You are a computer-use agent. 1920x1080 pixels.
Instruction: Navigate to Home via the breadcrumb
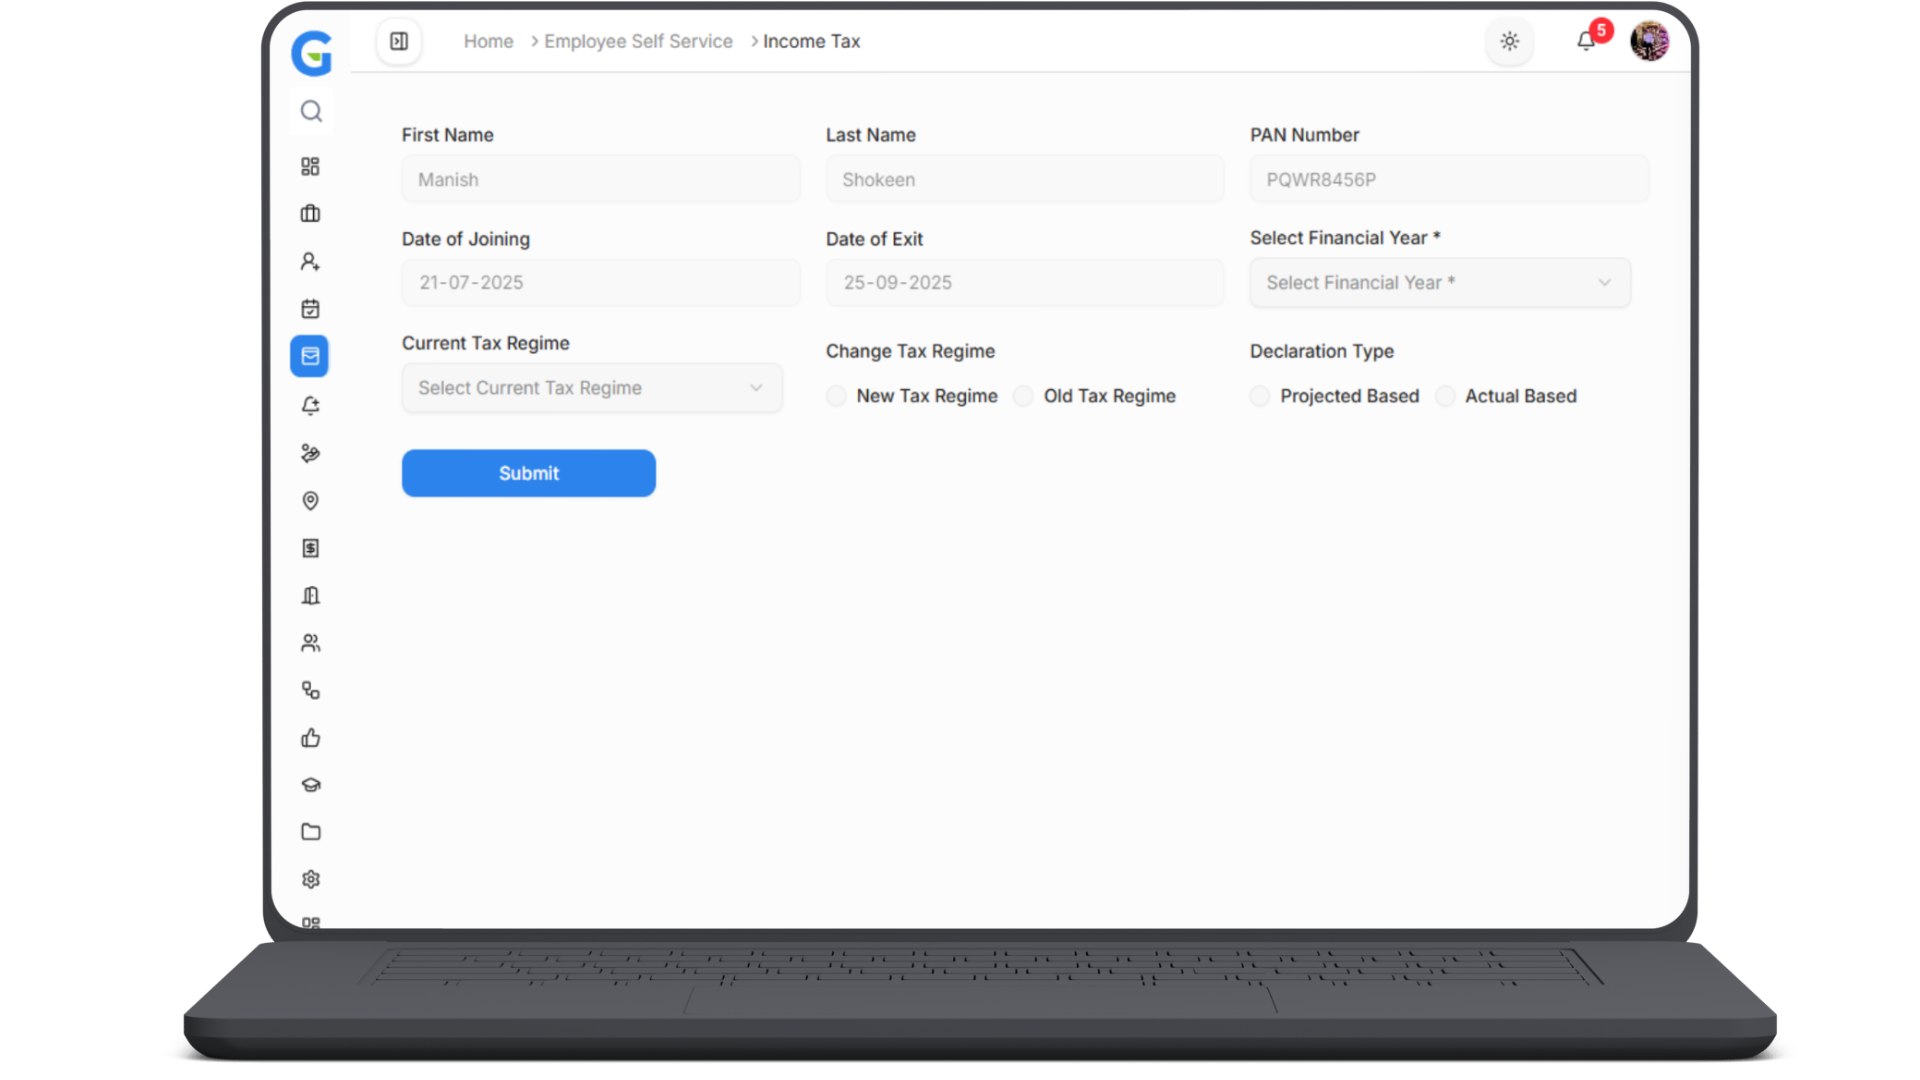tap(488, 41)
